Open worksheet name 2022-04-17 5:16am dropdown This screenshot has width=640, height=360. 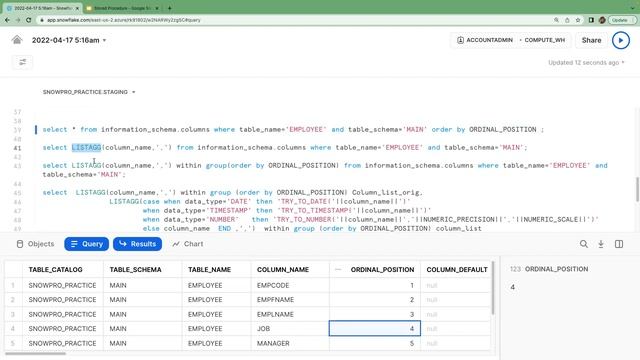pyautogui.click(x=69, y=40)
